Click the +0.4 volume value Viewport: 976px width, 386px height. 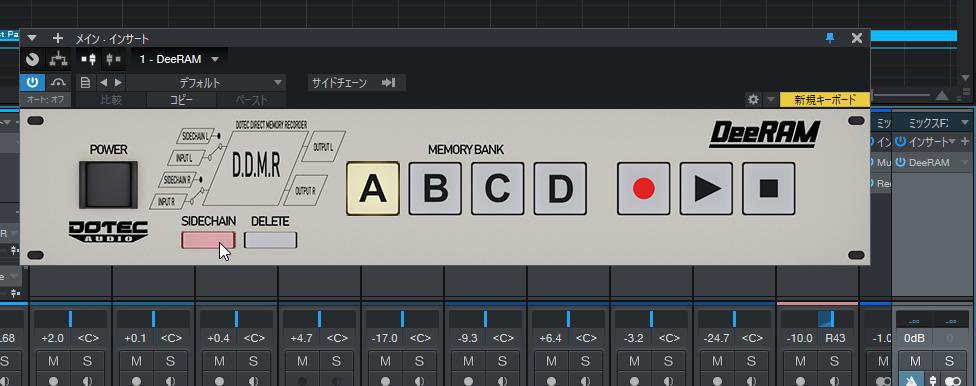(219, 338)
